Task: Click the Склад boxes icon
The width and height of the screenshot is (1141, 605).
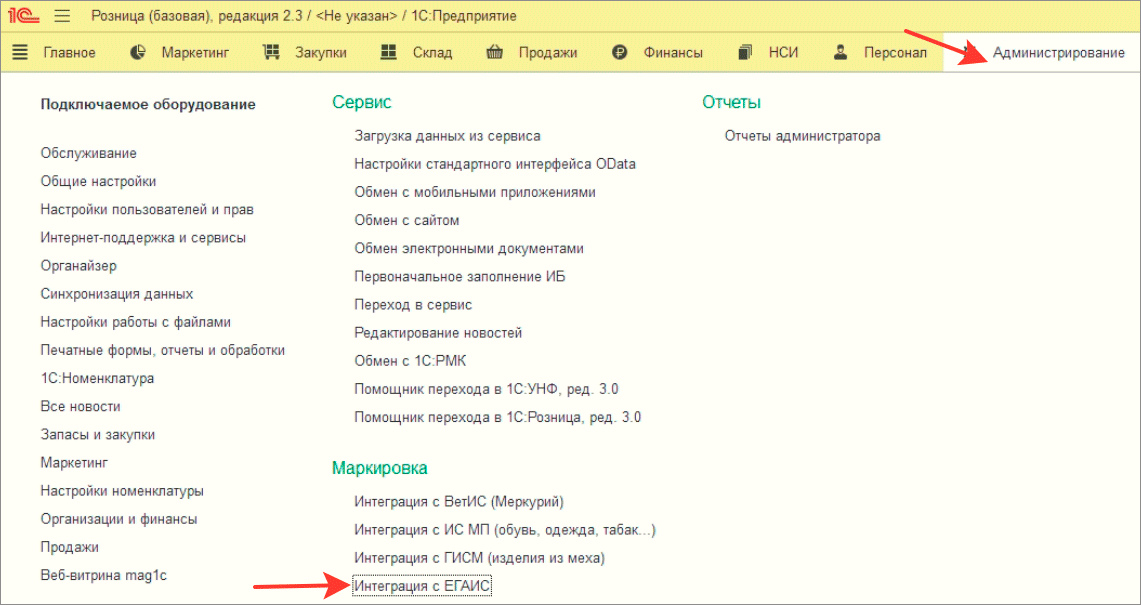Action: click(x=389, y=52)
